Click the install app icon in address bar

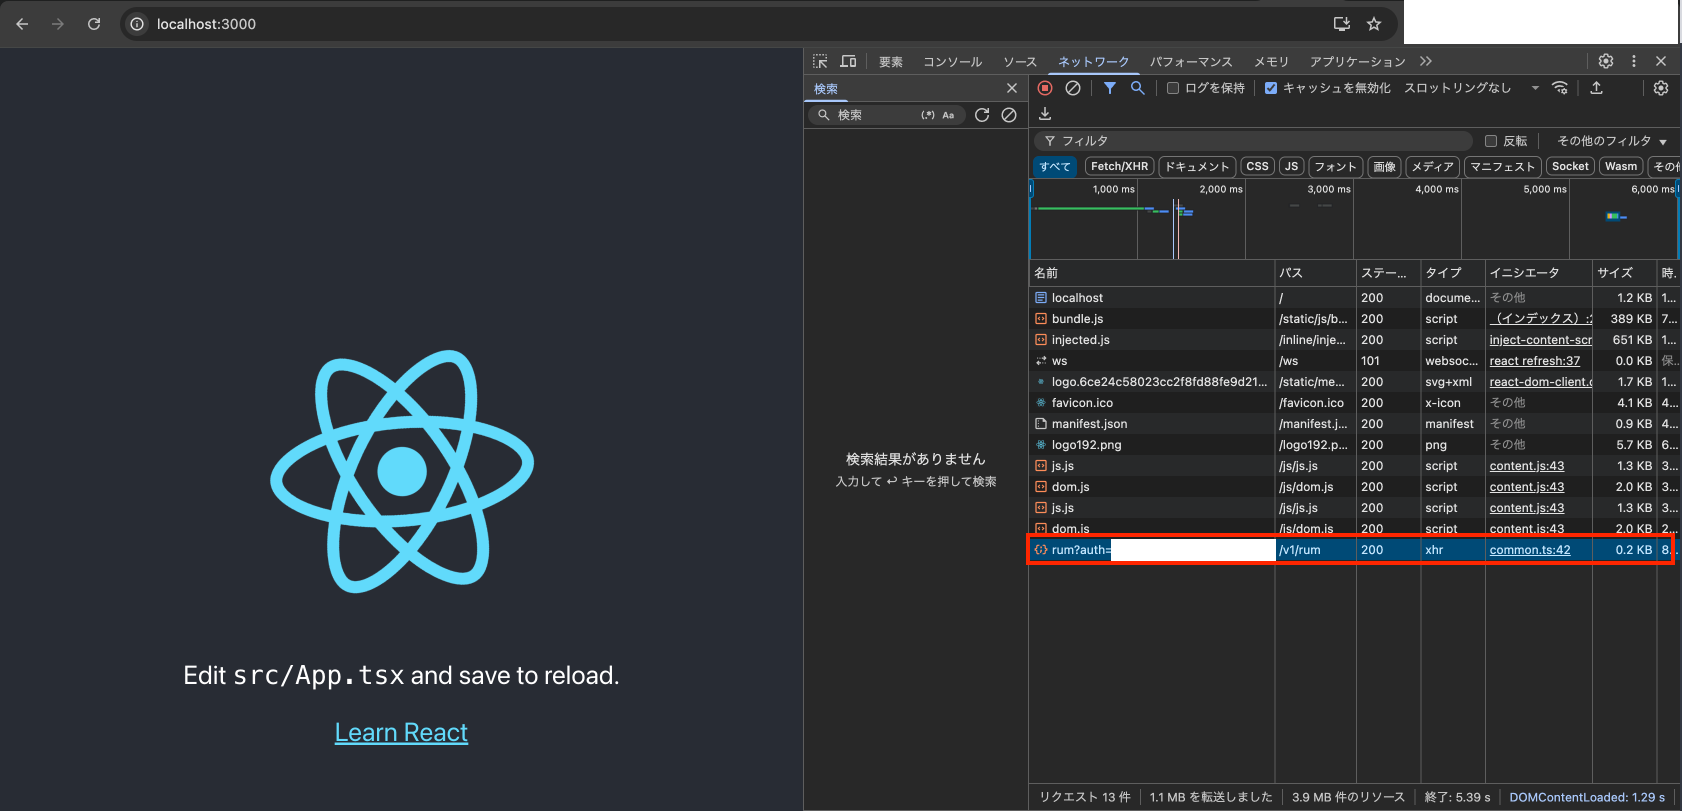[1342, 24]
